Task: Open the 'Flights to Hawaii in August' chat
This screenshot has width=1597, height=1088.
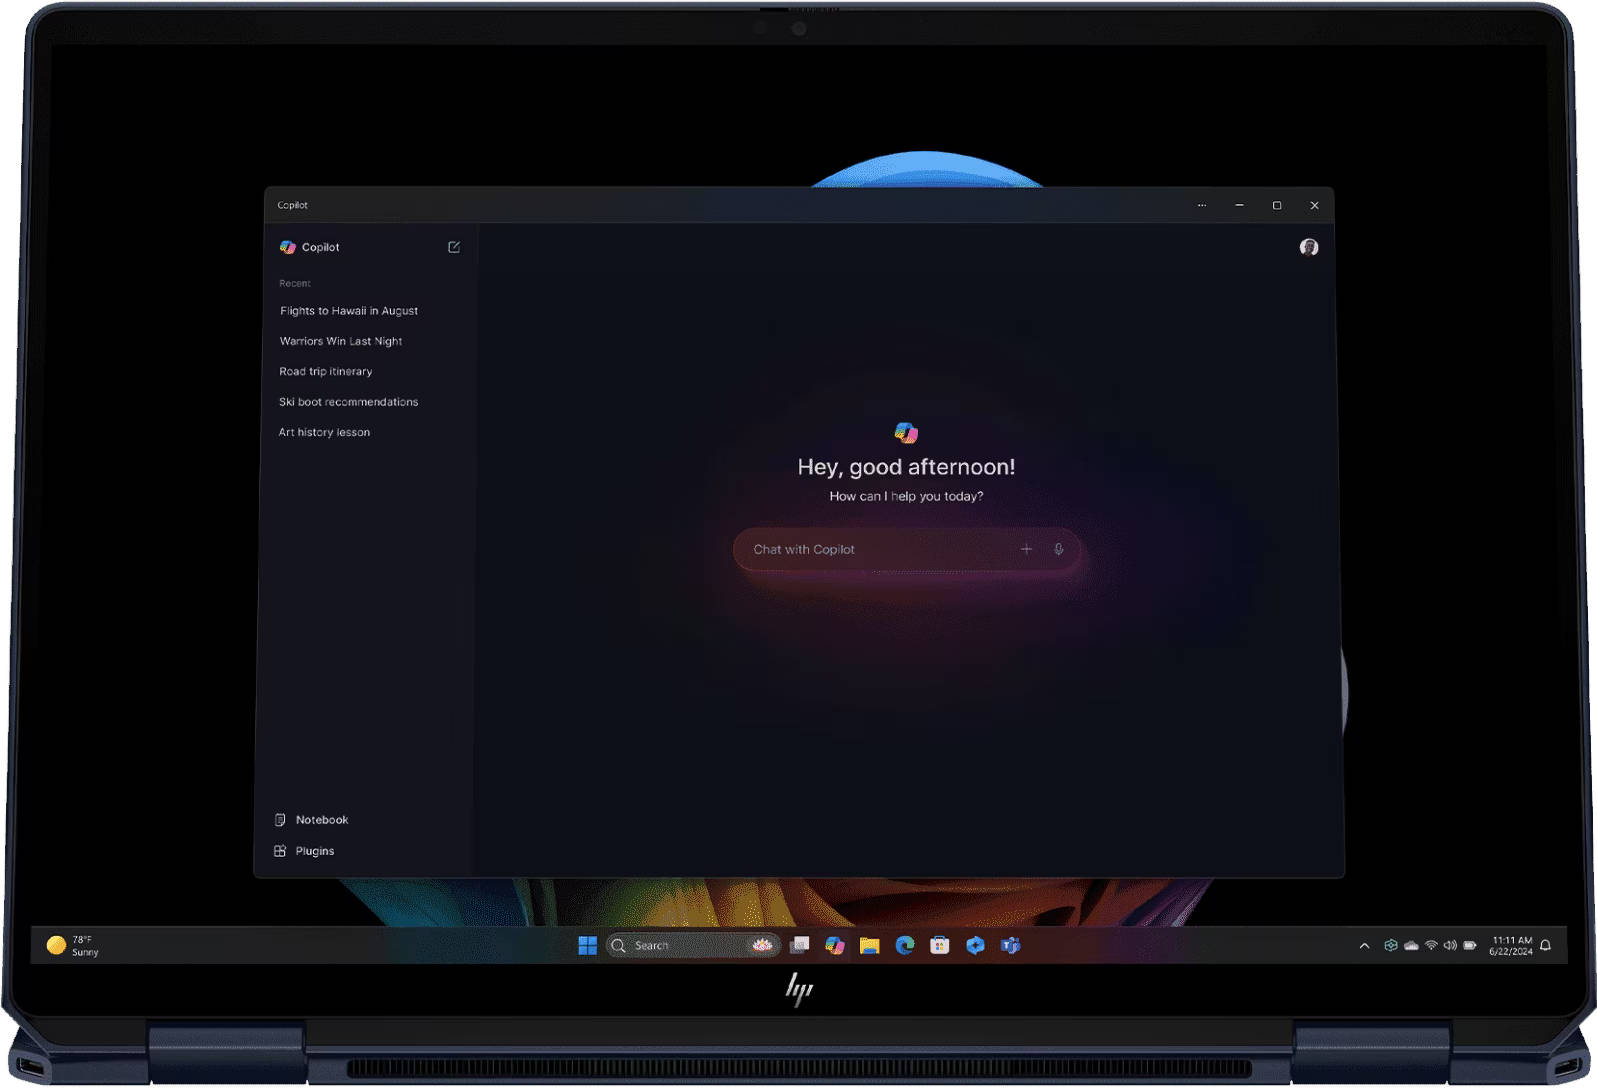Action: (x=349, y=311)
